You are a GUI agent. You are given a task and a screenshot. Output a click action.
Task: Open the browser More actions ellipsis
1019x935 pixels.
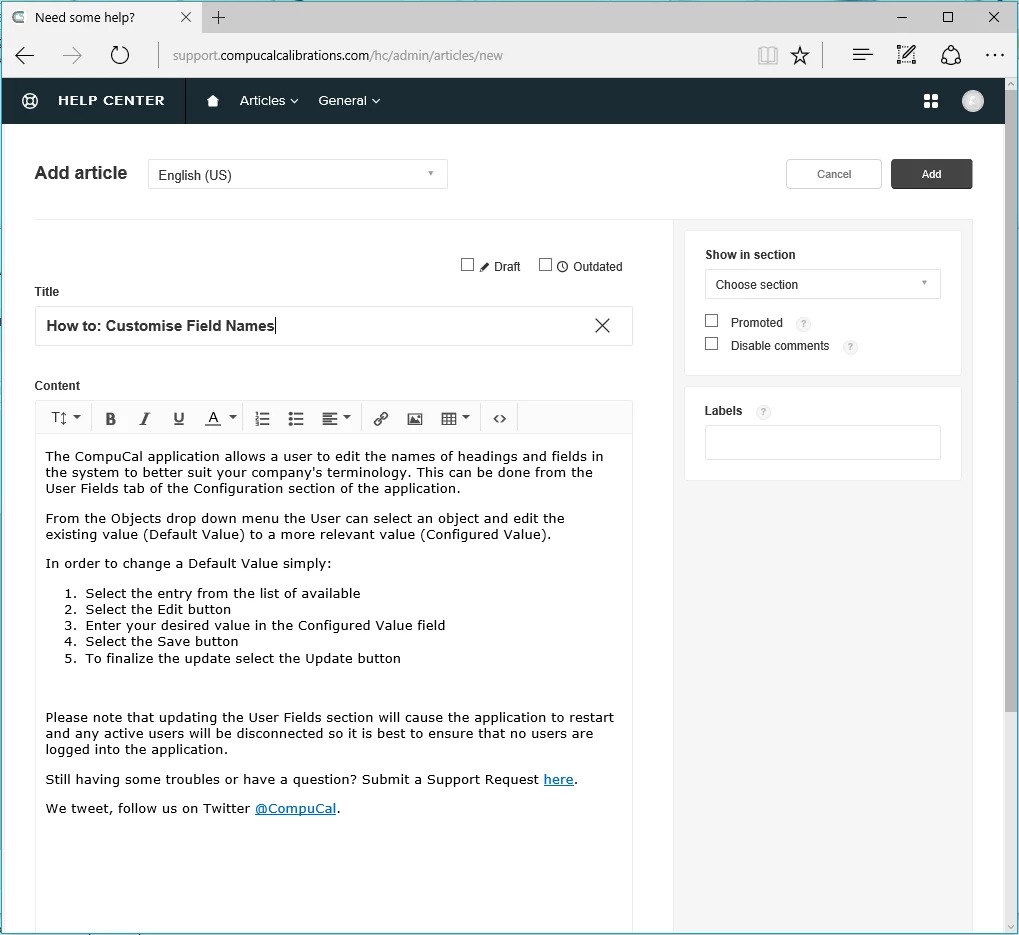click(994, 55)
